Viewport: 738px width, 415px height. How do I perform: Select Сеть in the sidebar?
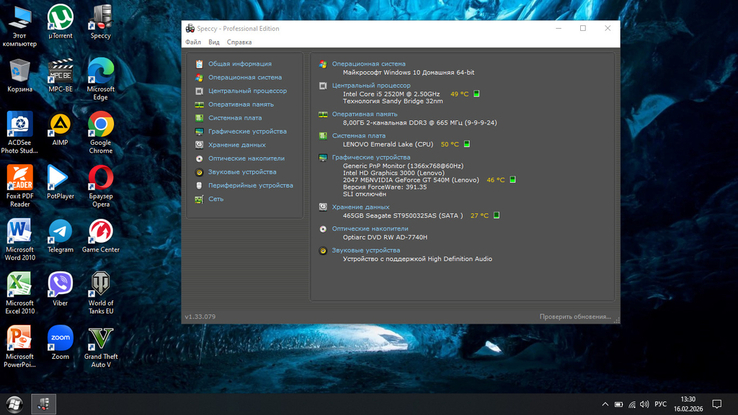216,199
